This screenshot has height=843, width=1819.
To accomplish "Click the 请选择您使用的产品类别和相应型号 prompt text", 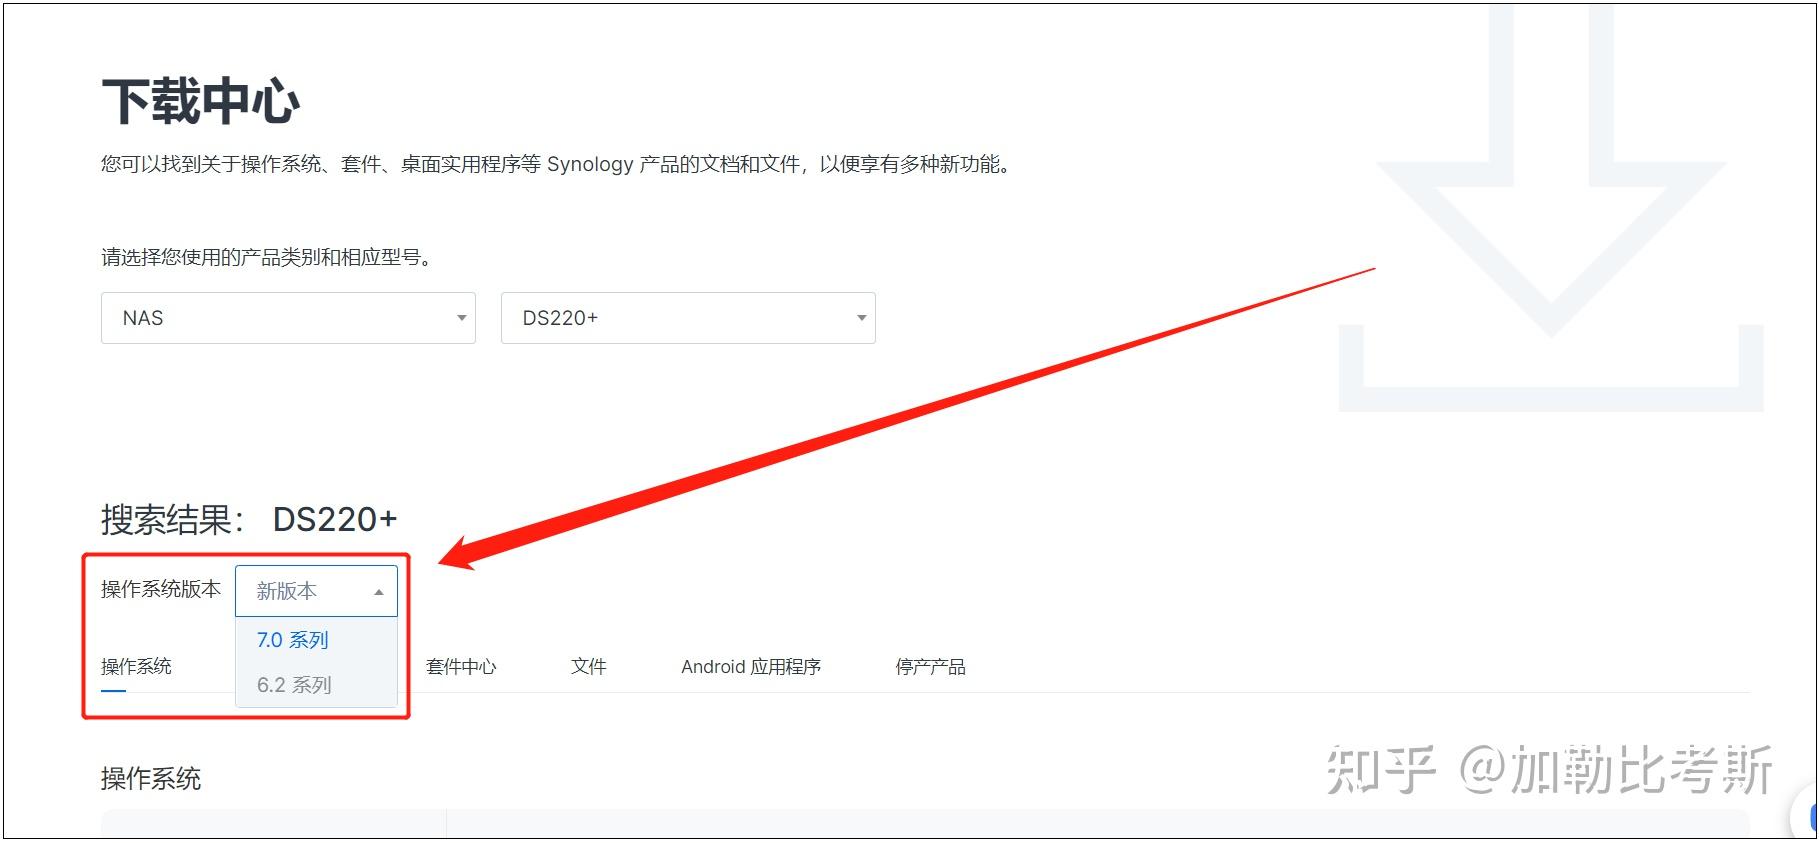I will tap(267, 258).
